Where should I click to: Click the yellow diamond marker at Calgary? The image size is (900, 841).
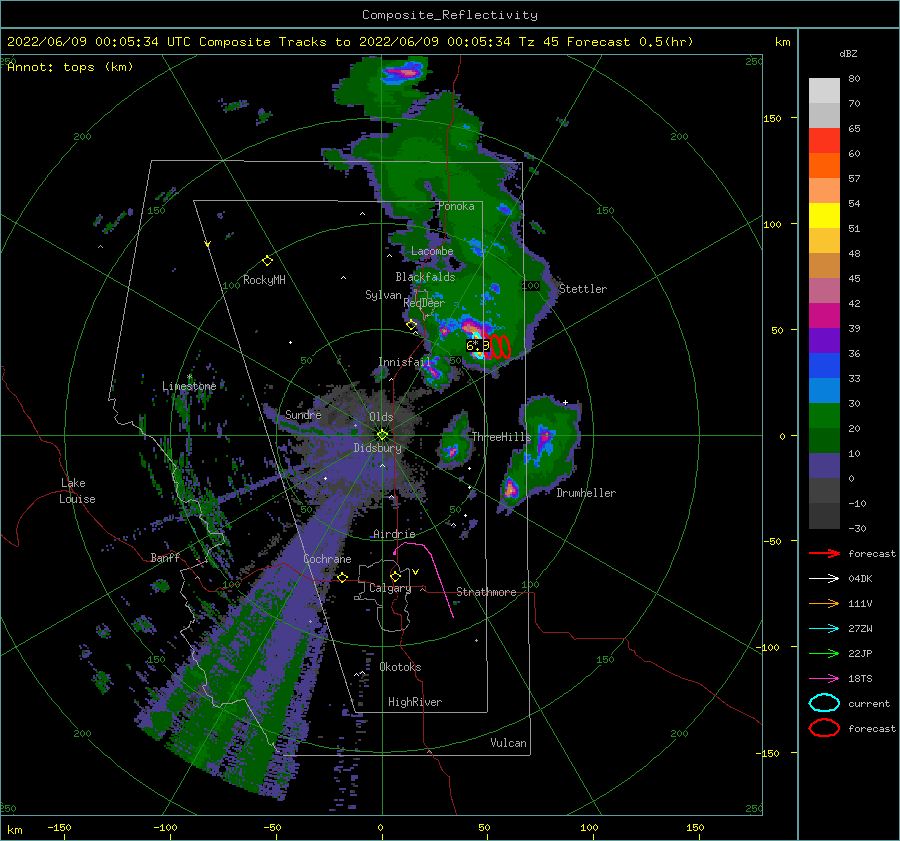(x=395, y=576)
